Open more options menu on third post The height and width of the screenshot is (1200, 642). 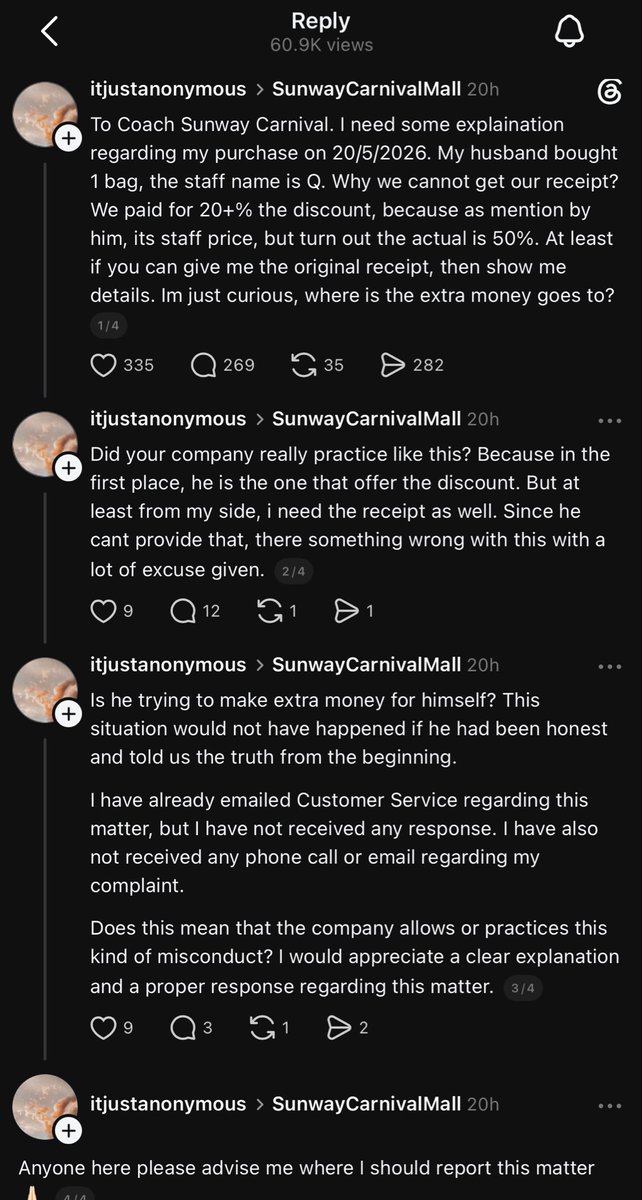(609, 666)
